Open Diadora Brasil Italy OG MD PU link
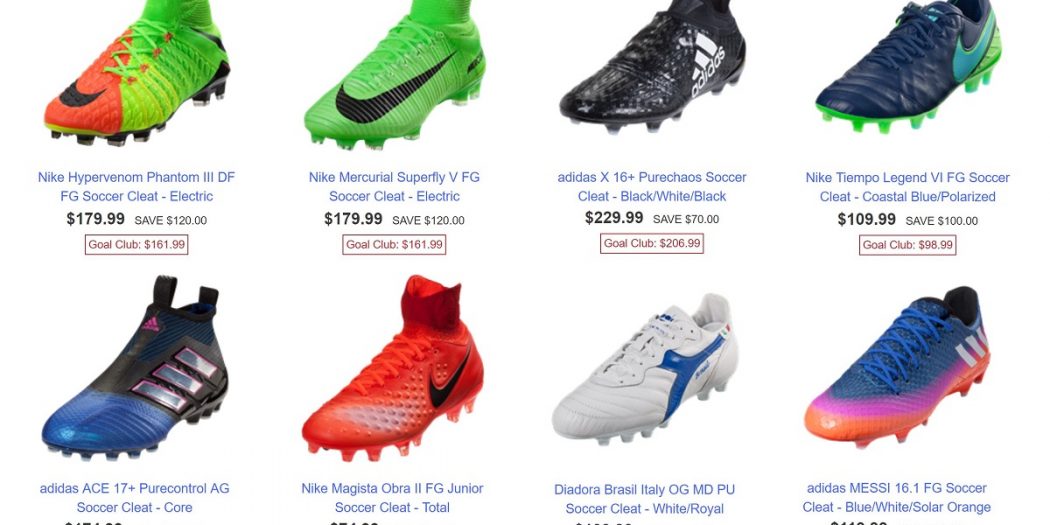The height and width of the screenshot is (525, 1050). pyautogui.click(x=645, y=499)
